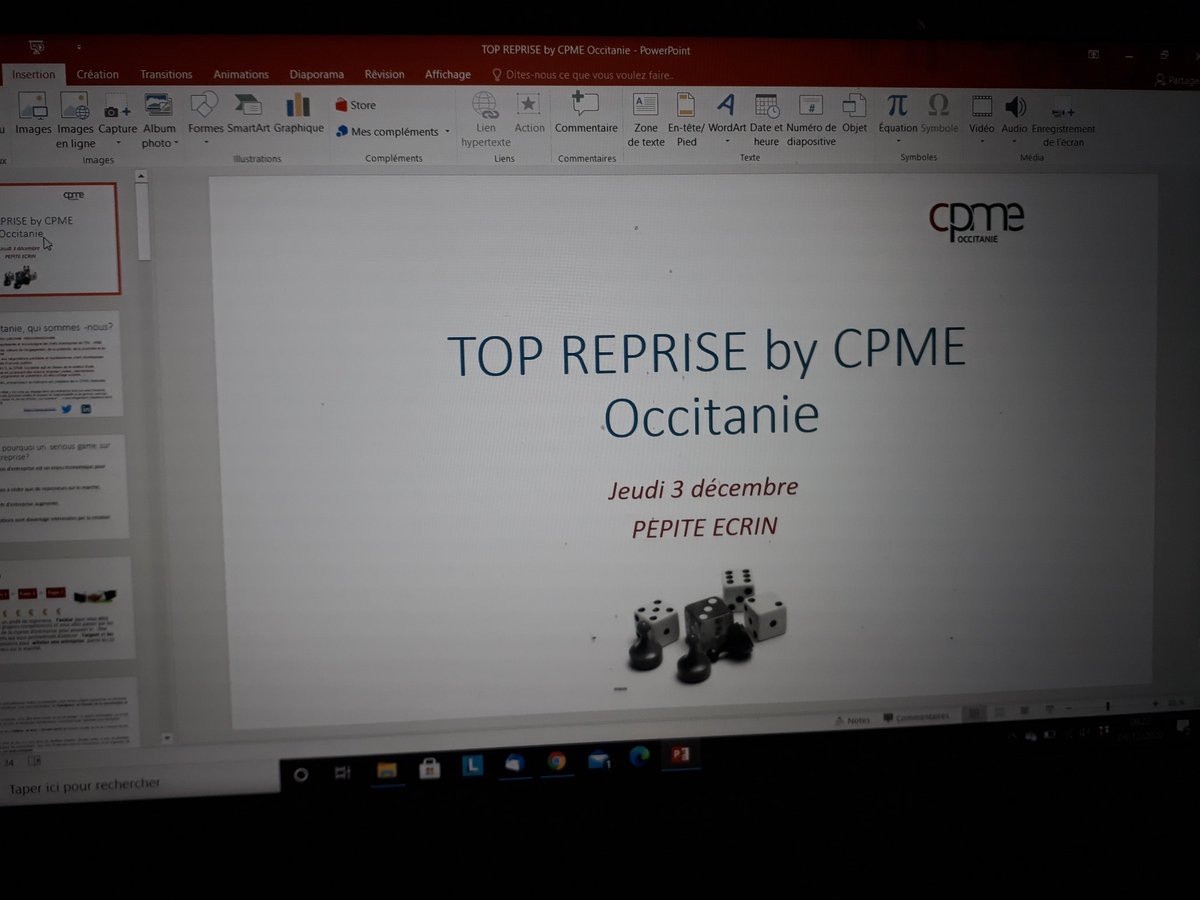Image resolution: width=1200 pixels, height=900 pixels.
Task: Click the CPME Occitanie logo on slide
Action: click(976, 219)
